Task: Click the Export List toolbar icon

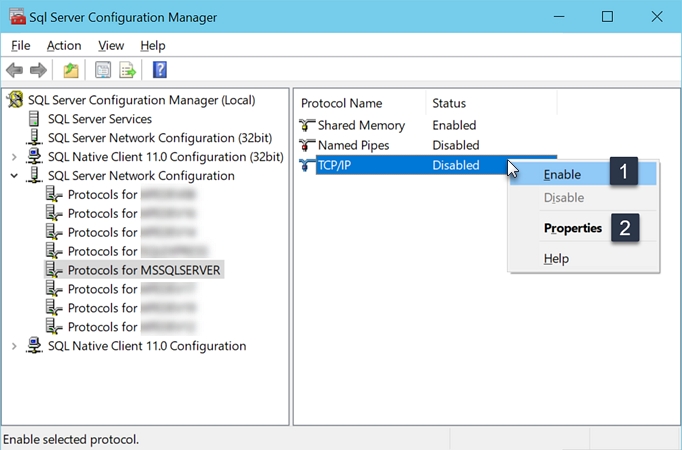Action: 128,70
